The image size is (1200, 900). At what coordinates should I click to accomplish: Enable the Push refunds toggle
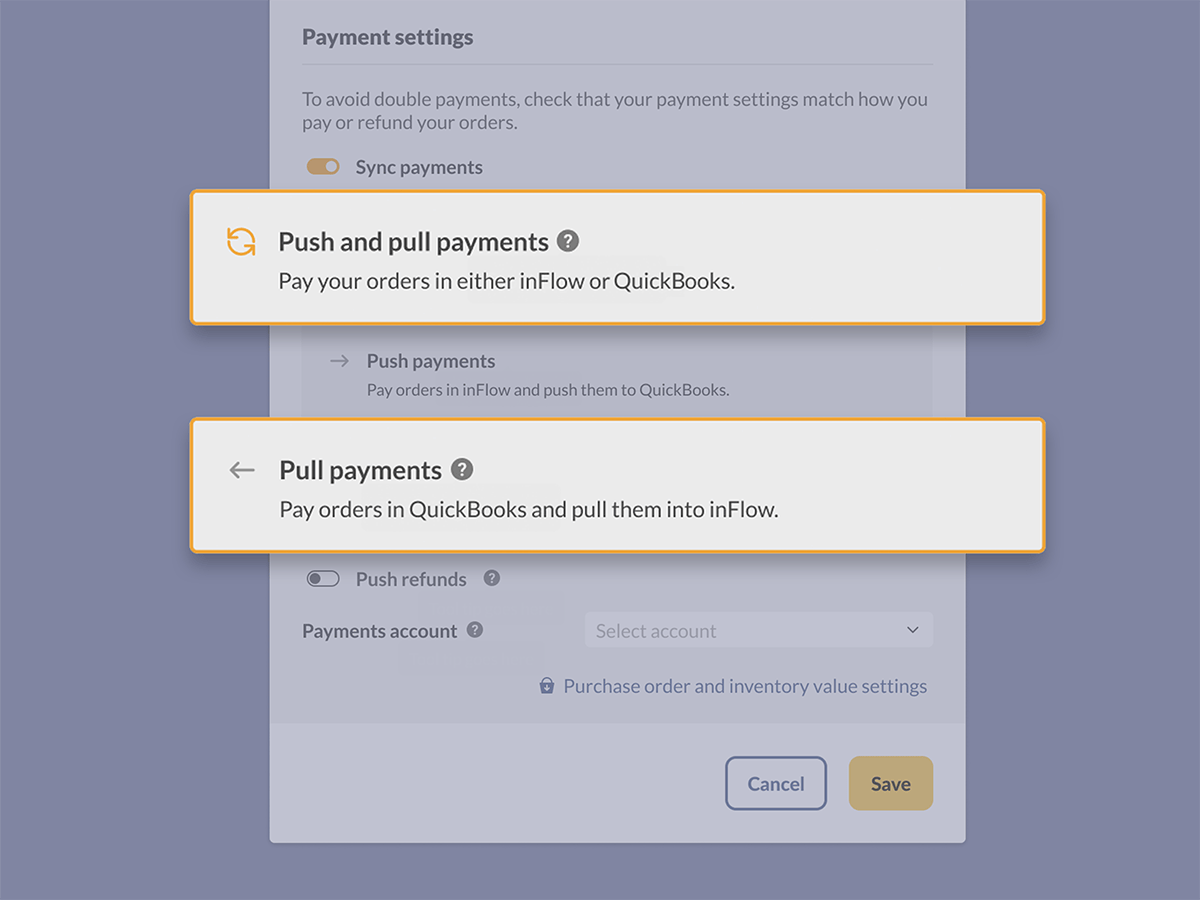[x=323, y=578]
